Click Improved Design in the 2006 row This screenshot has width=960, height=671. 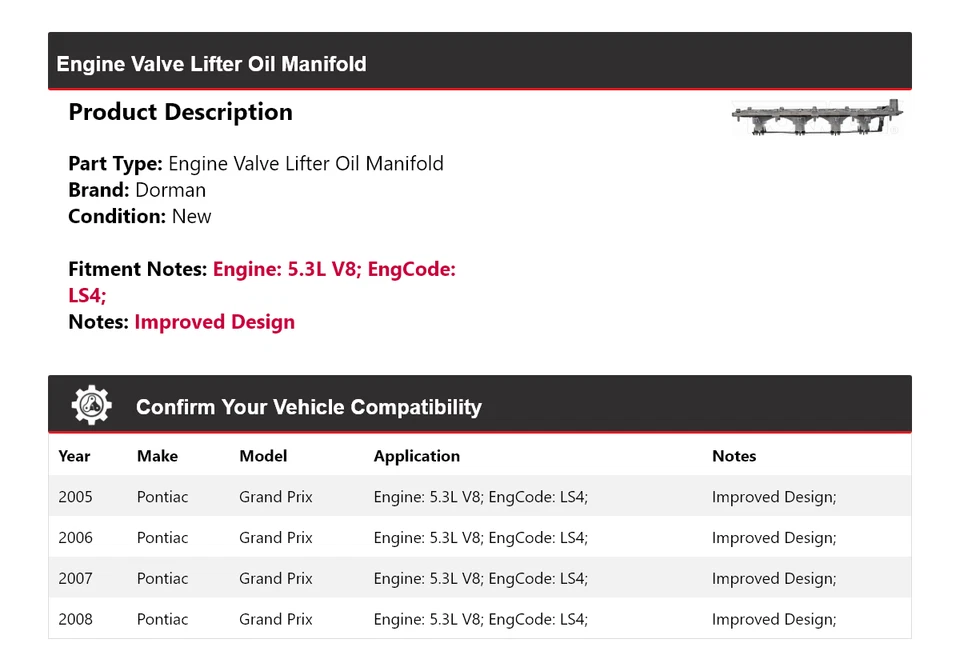coord(774,538)
